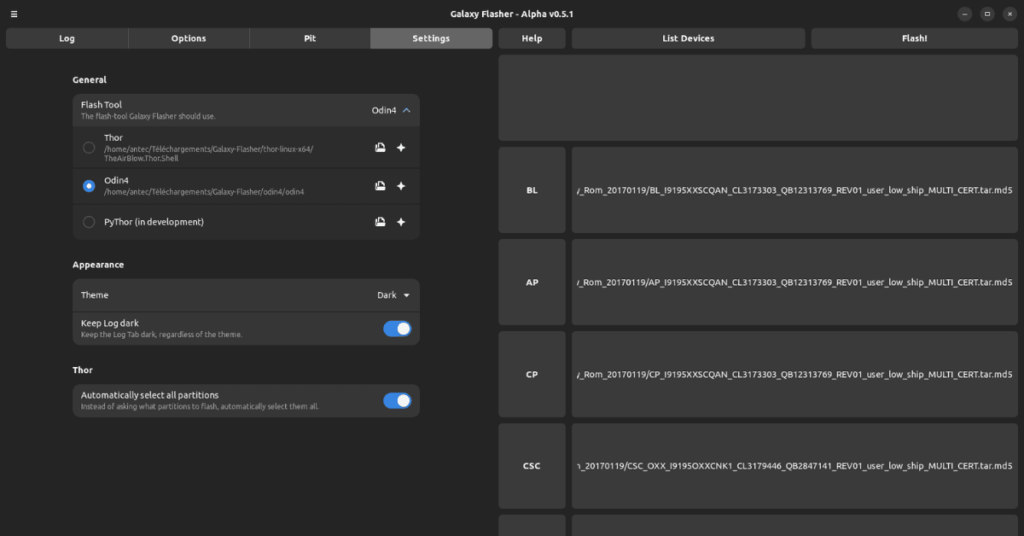Click the Flash! button
Image resolution: width=1024 pixels, height=536 pixels.
coord(914,39)
